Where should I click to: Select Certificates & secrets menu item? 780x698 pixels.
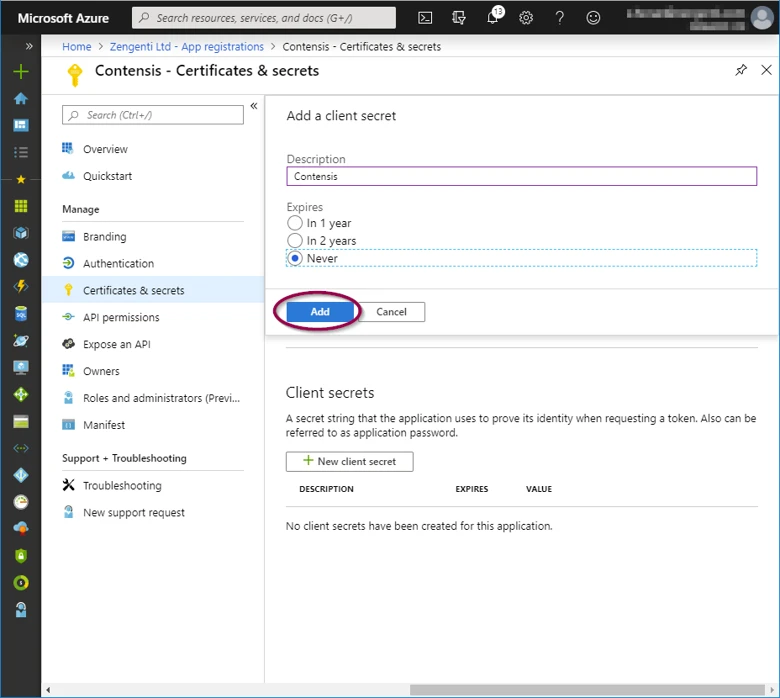pyautogui.click(x=153, y=290)
